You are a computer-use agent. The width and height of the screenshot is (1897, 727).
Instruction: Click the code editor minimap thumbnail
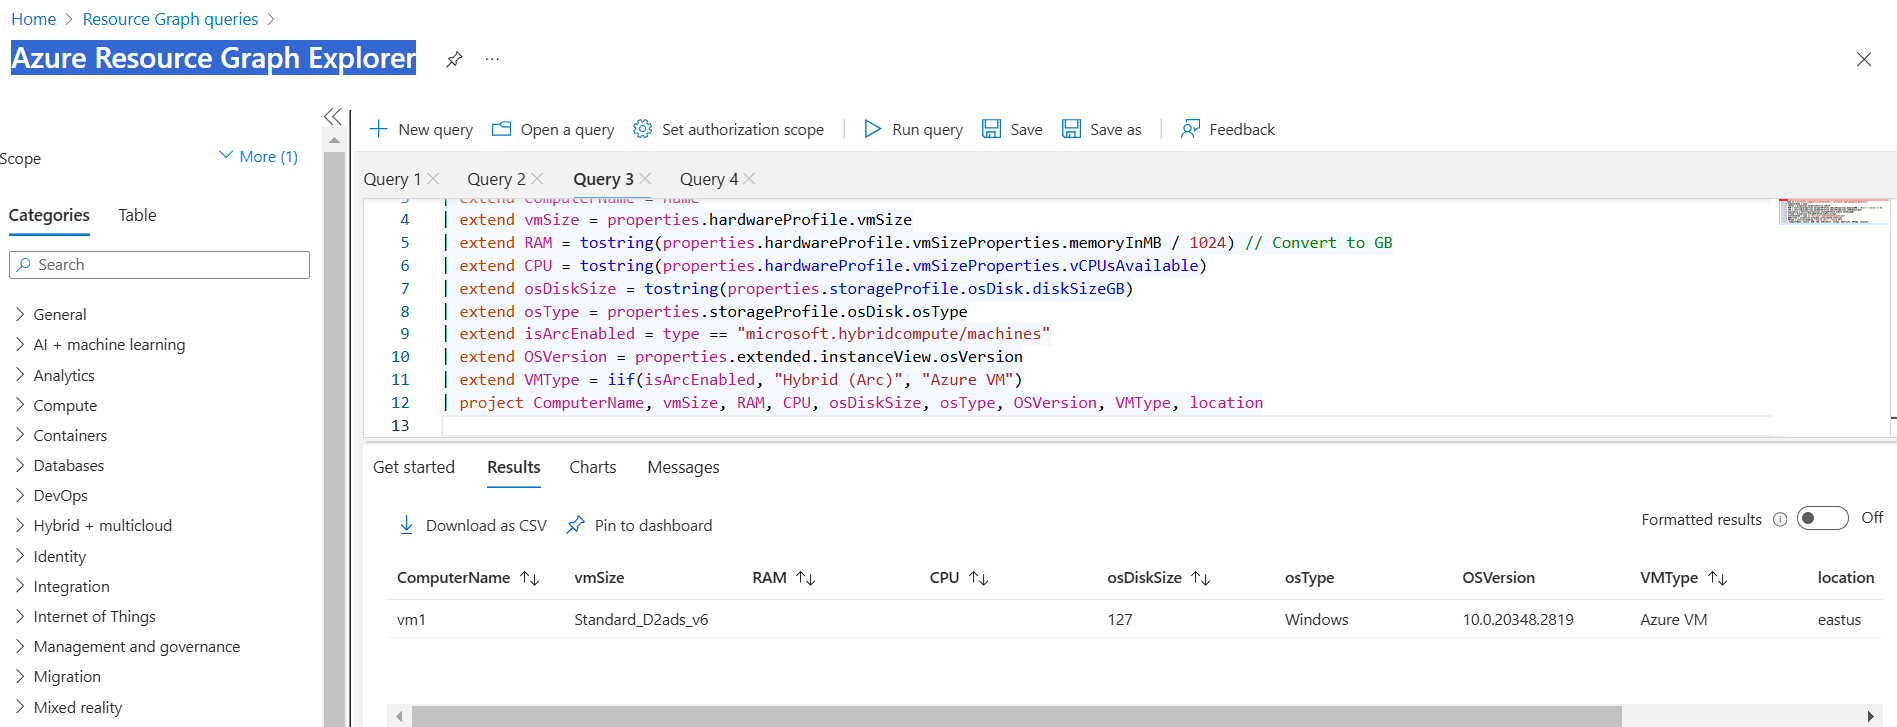click(x=1834, y=211)
